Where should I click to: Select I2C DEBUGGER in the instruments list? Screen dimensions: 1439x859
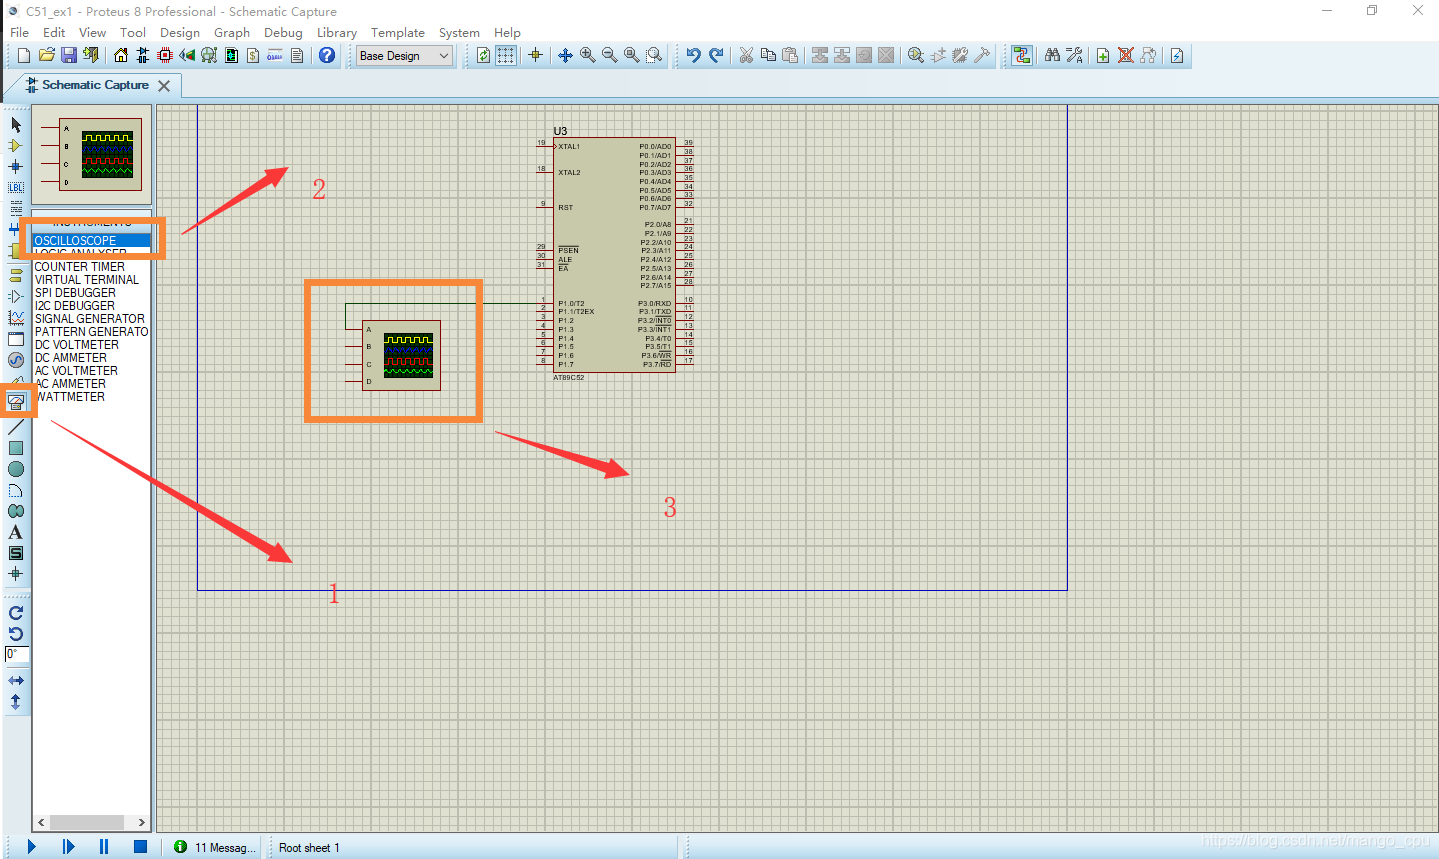(x=75, y=306)
